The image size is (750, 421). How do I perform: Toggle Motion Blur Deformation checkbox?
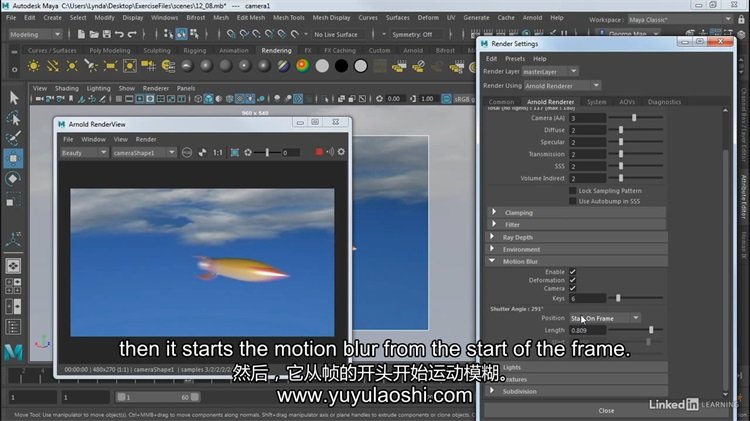573,280
